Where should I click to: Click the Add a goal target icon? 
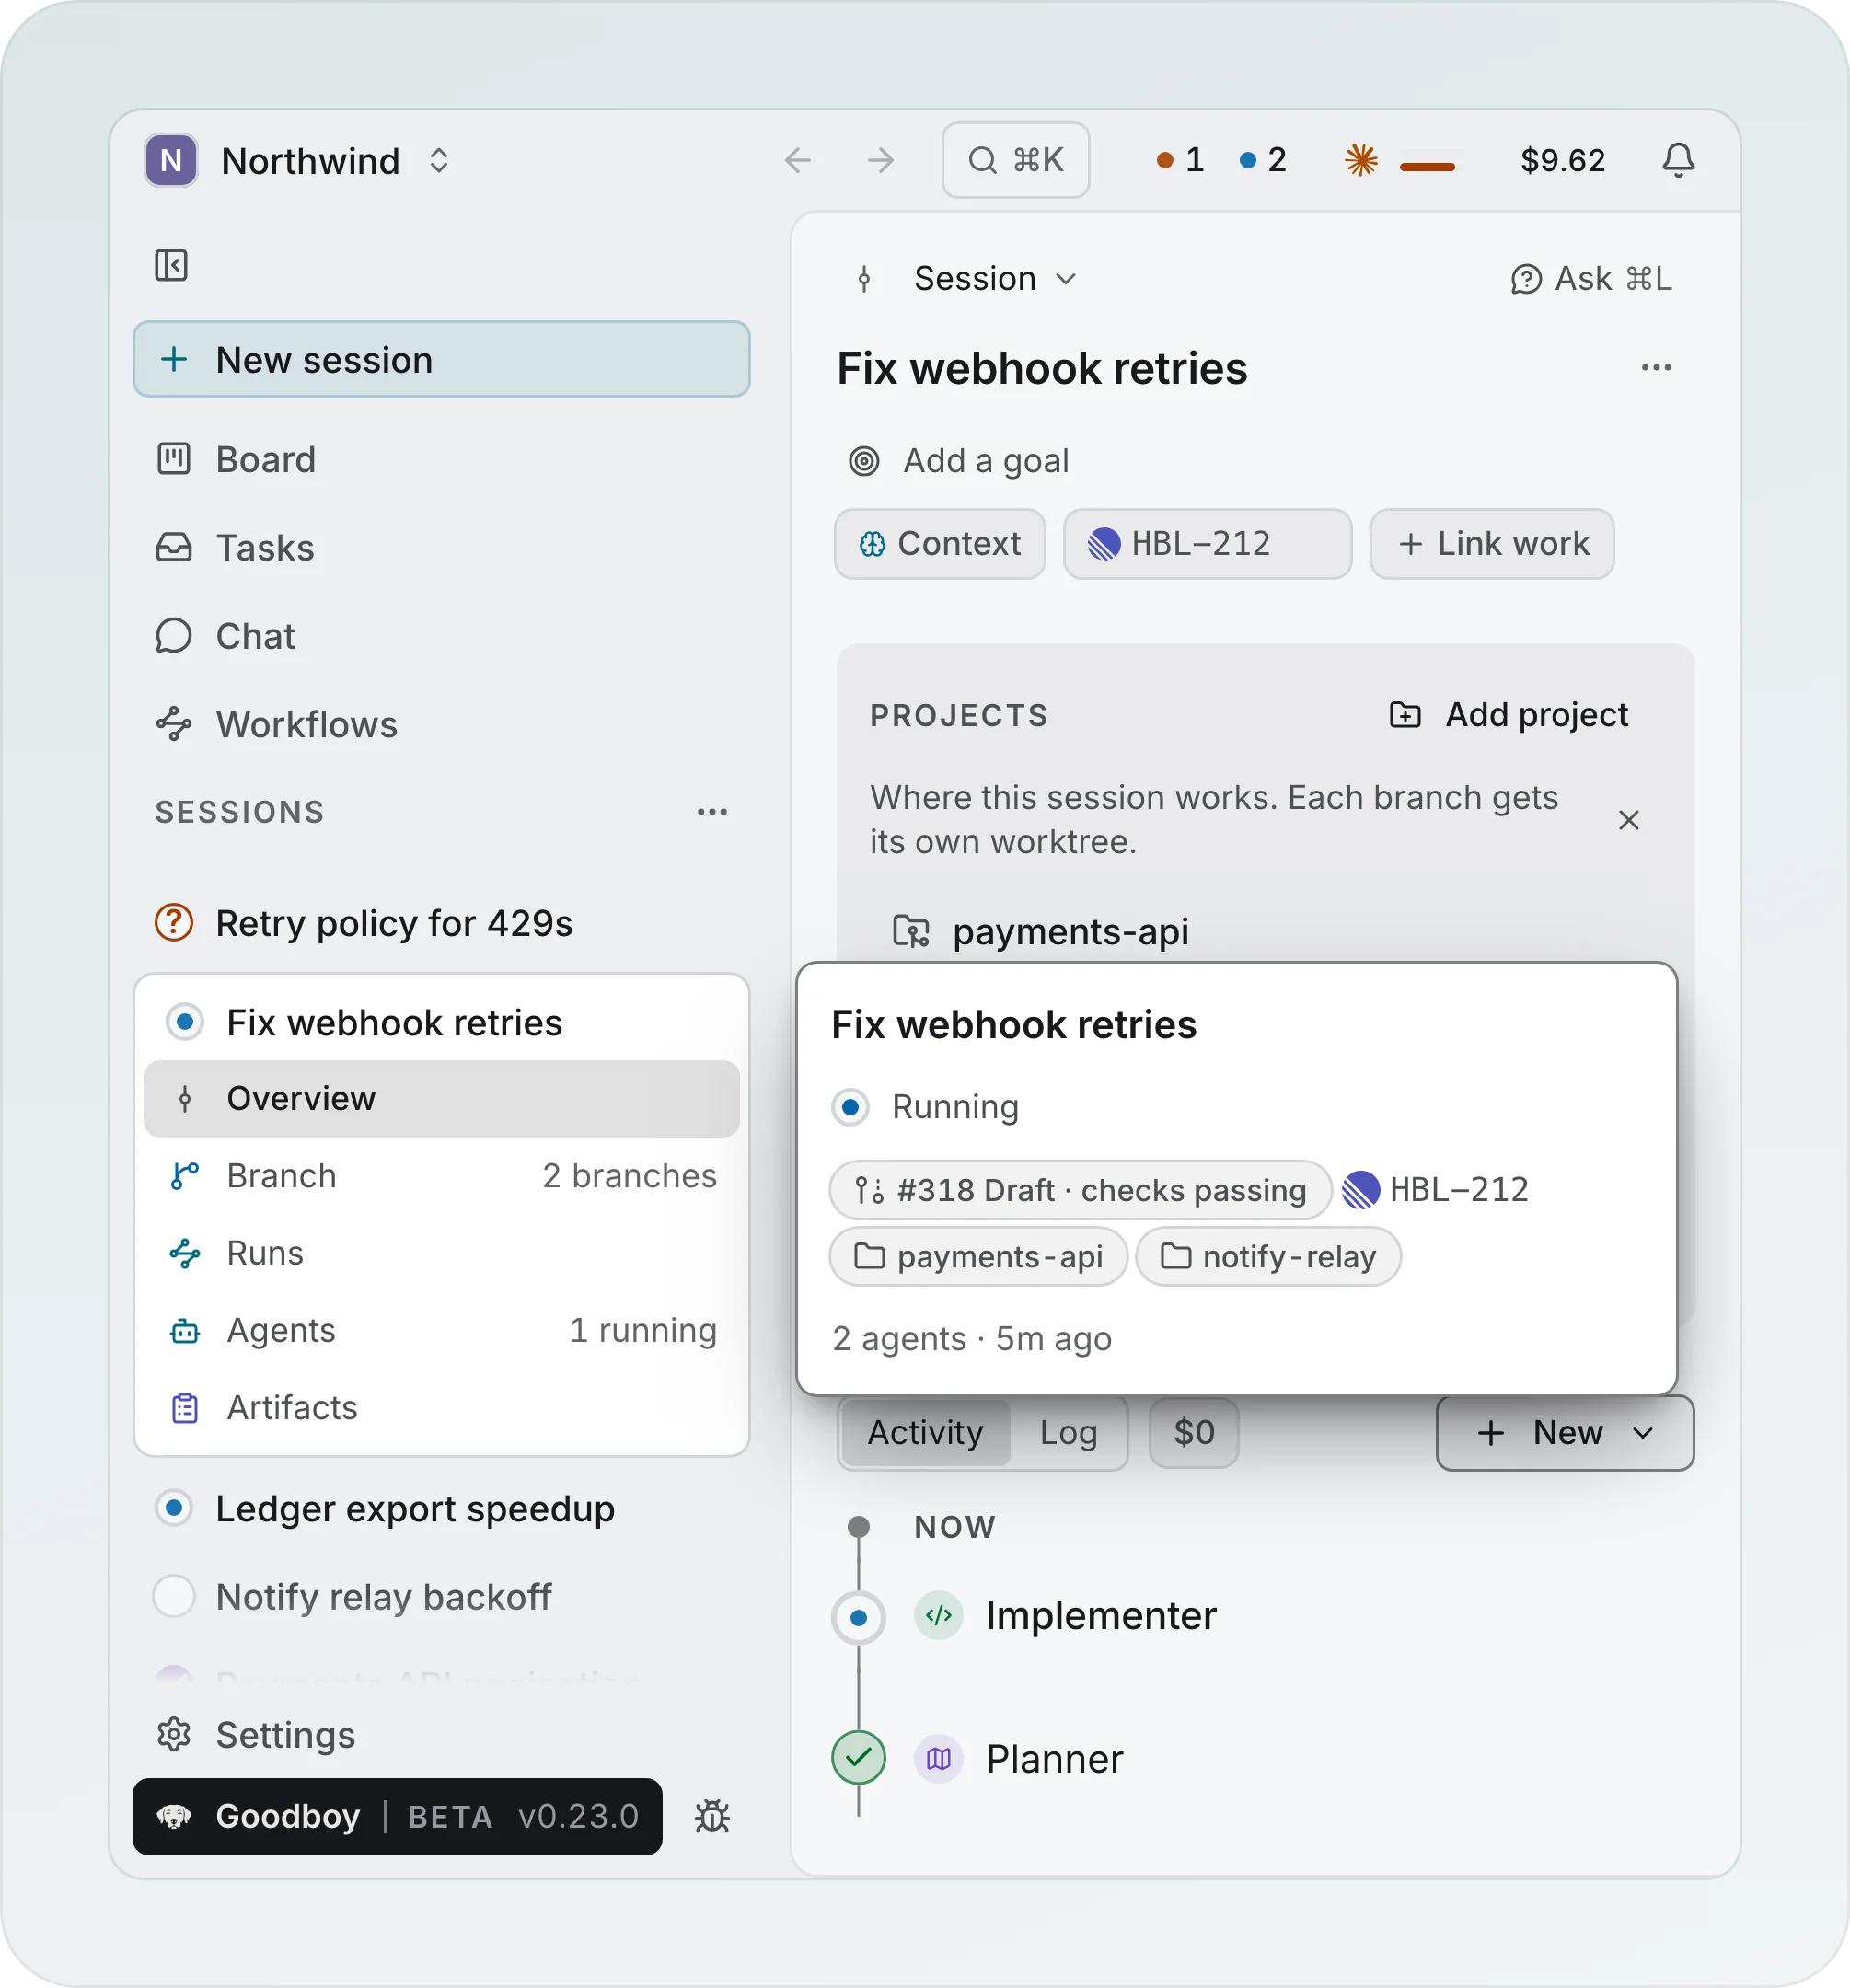[864, 461]
